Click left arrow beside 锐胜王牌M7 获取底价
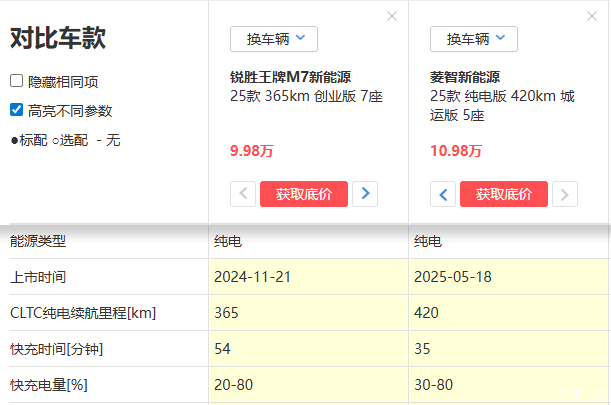The height and width of the screenshot is (405, 611). coord(243,194)
